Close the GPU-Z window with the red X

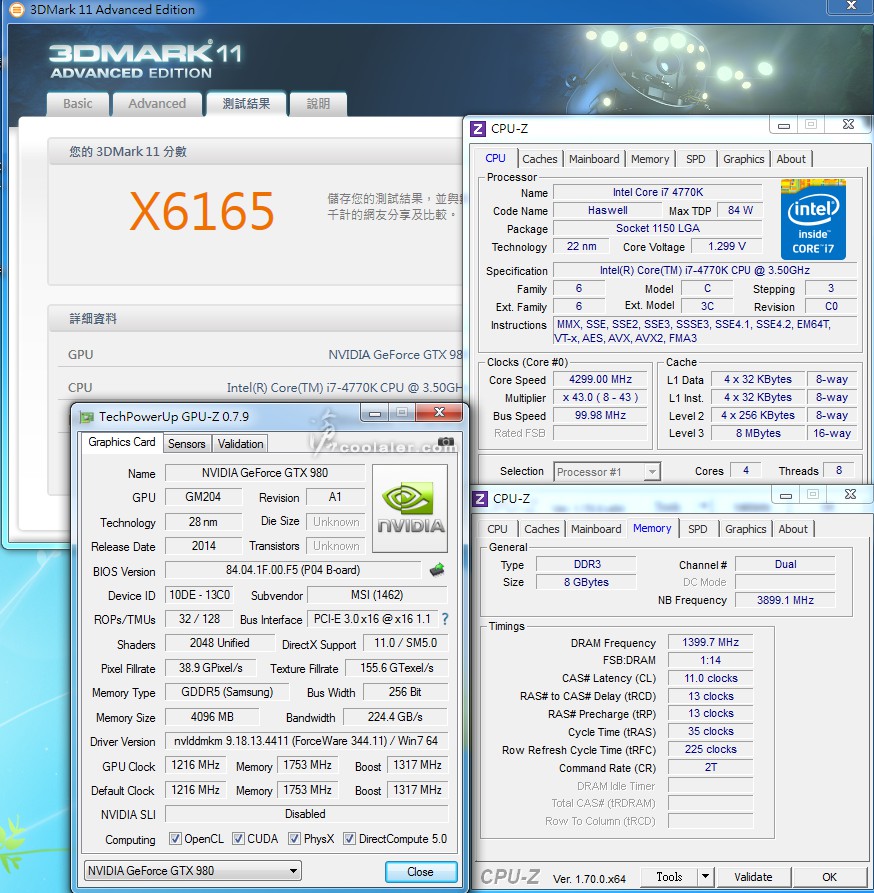439,412
